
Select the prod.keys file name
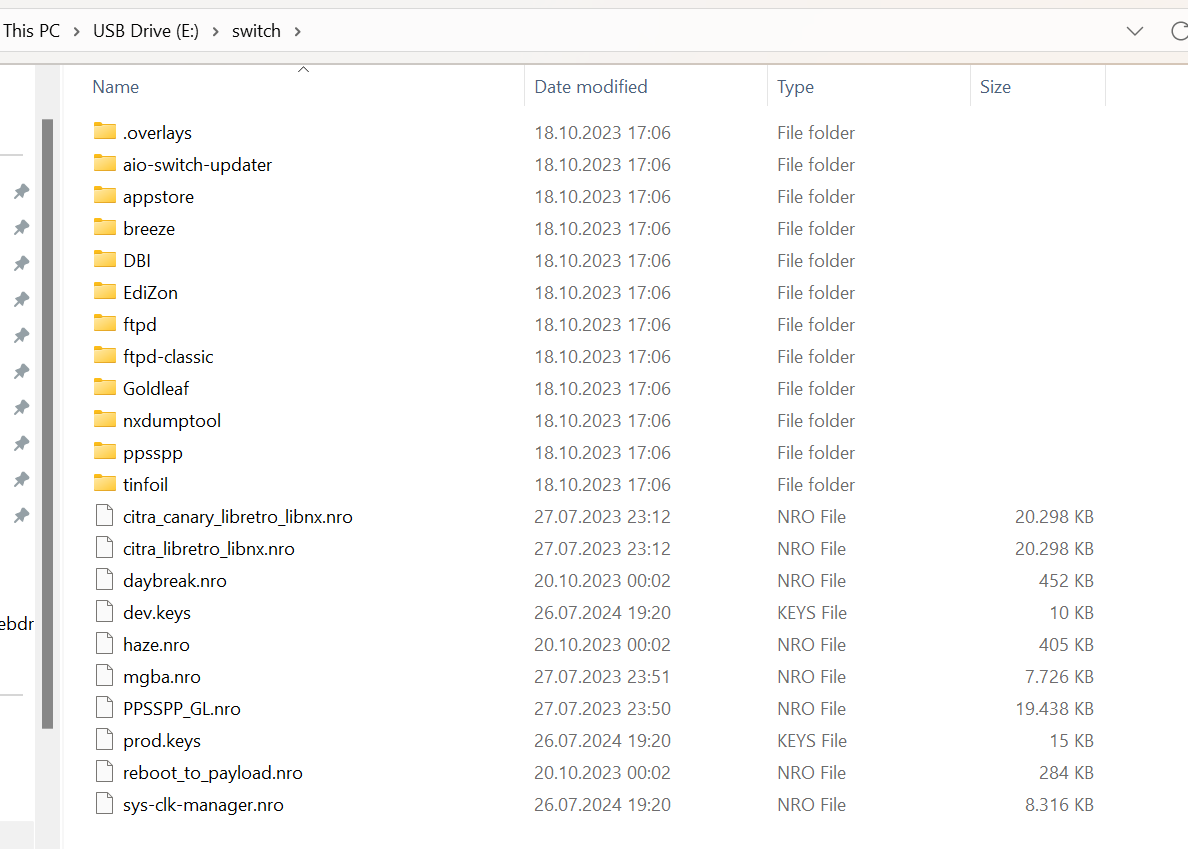[x=162, y=741]
